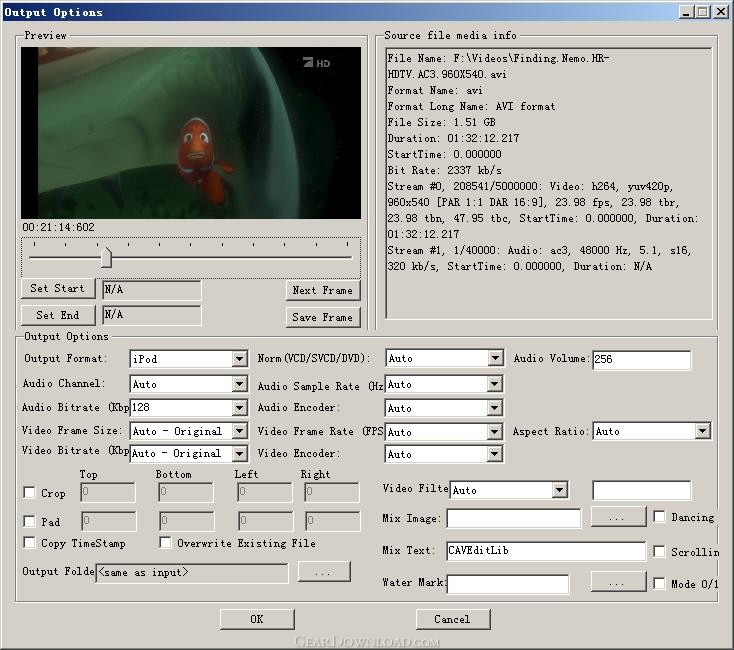Expand the Video Encoder dropdown
The width and height of the screenshot is (734, 650).
click(444, 453)
